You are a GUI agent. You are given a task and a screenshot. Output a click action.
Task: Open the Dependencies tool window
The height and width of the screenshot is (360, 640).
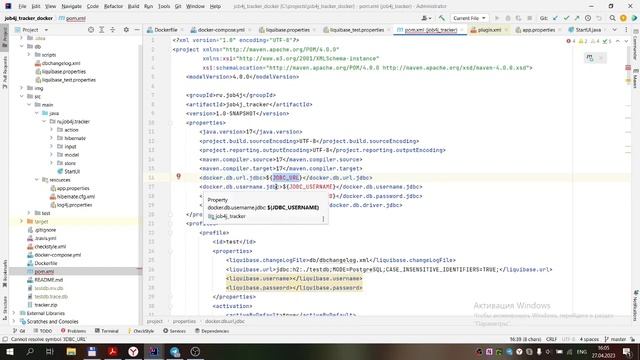tap(212, 331)
